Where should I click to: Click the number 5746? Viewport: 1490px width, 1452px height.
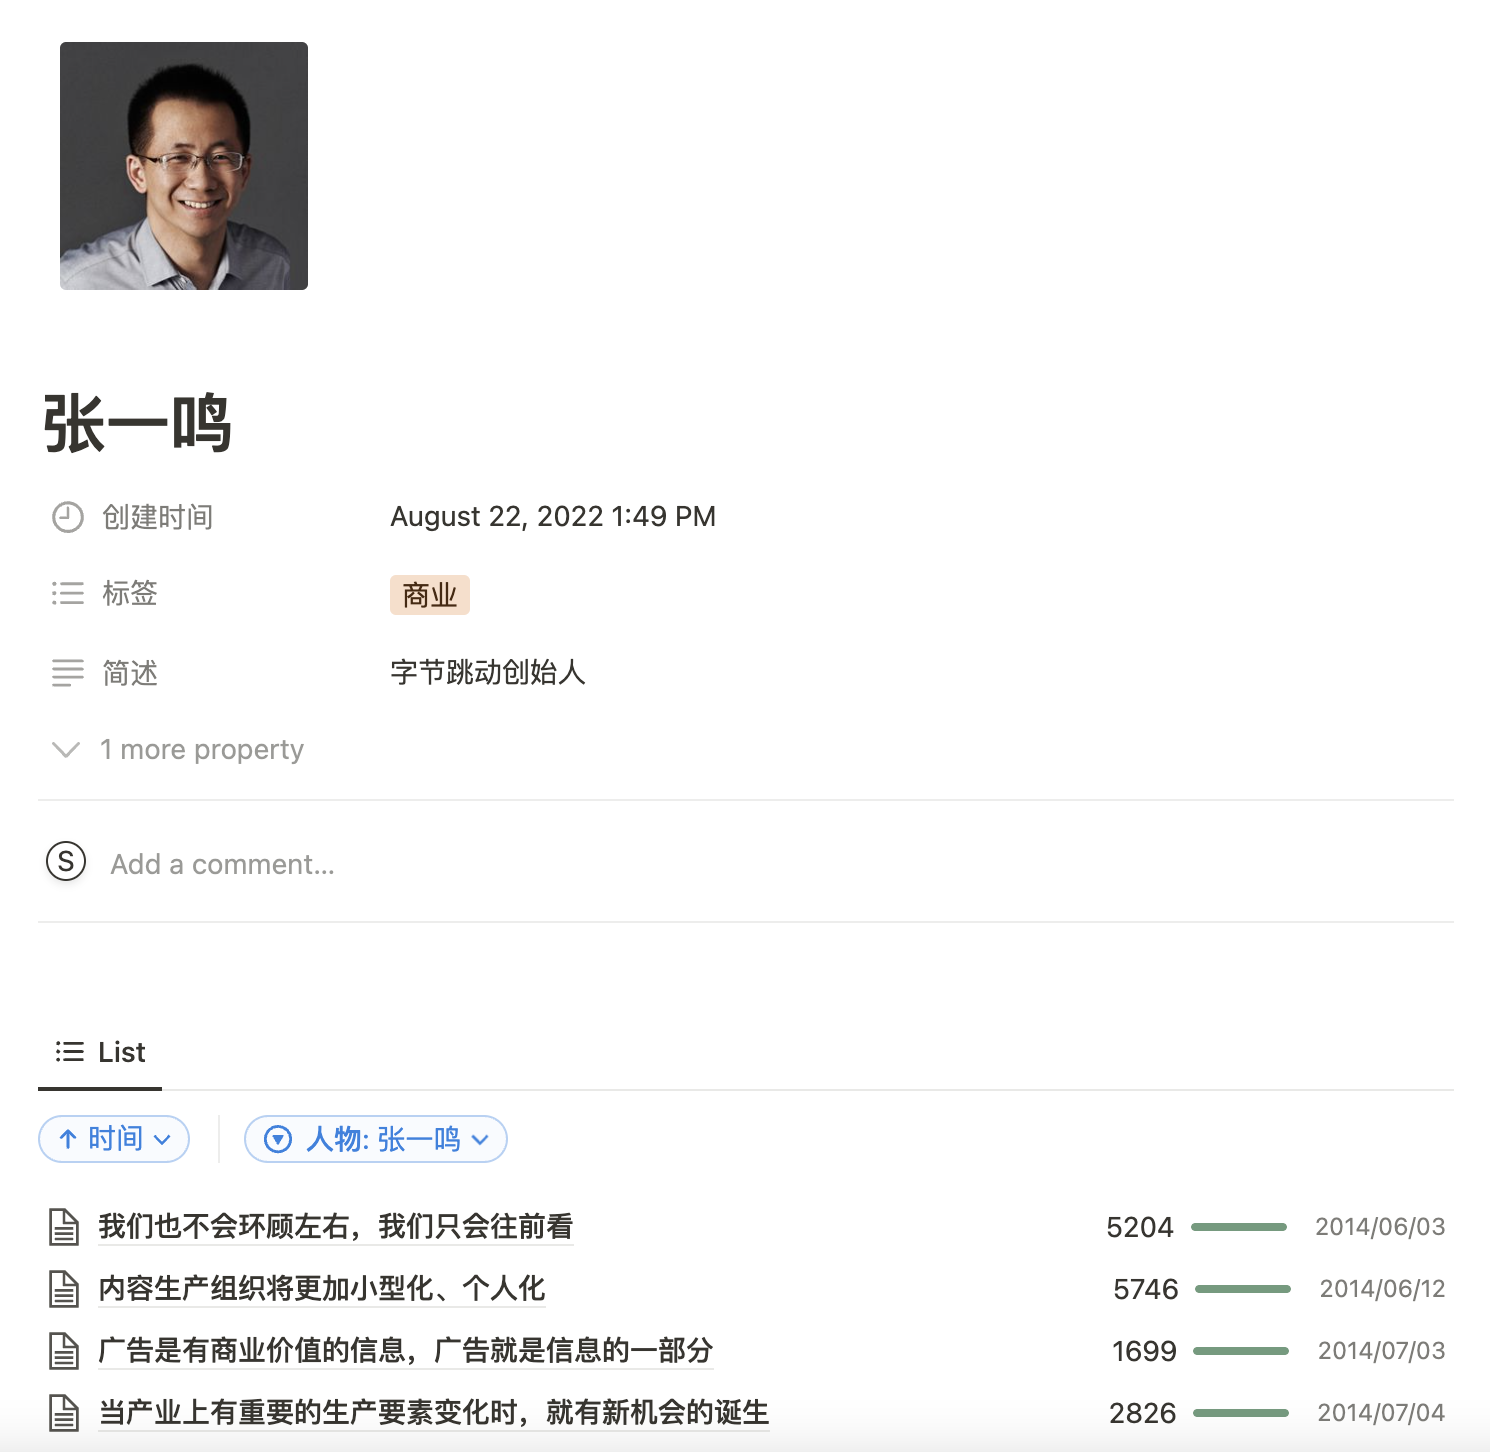tap(1146, 1289)
